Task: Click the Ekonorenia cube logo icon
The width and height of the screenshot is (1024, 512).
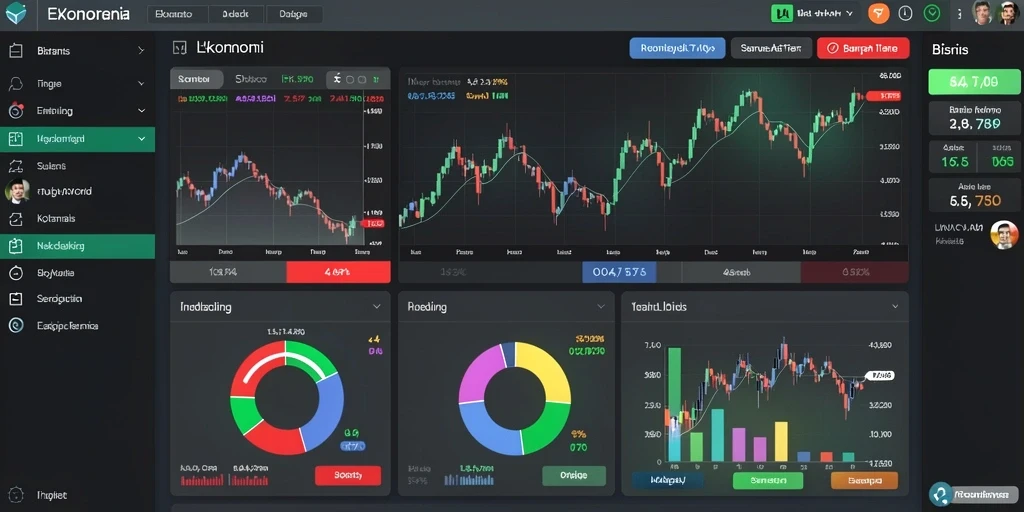Action: (16, 13)
